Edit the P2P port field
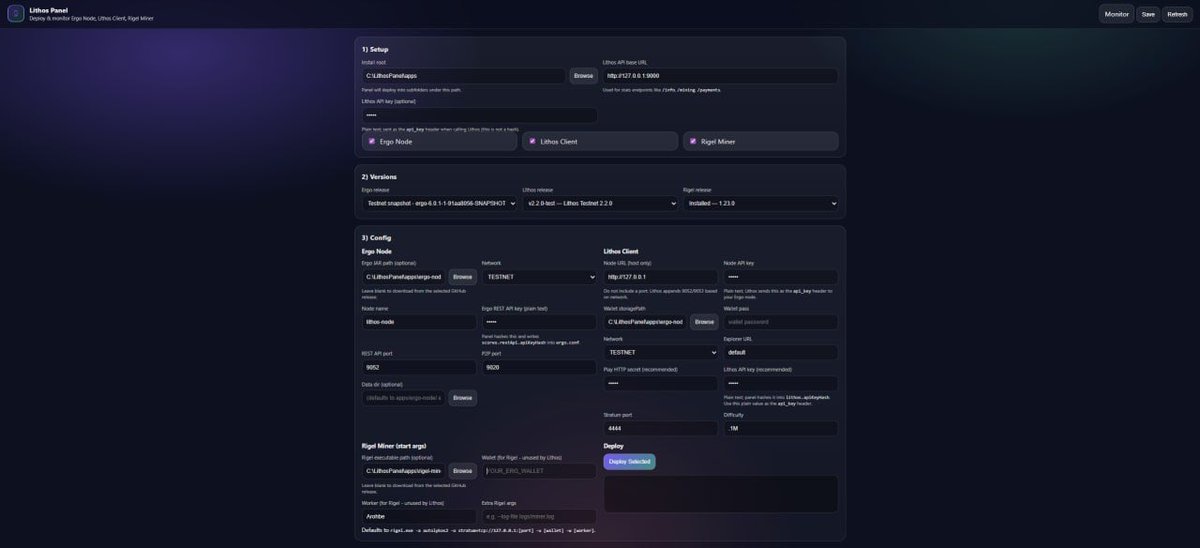1200x548 pixels. point(539,367)
